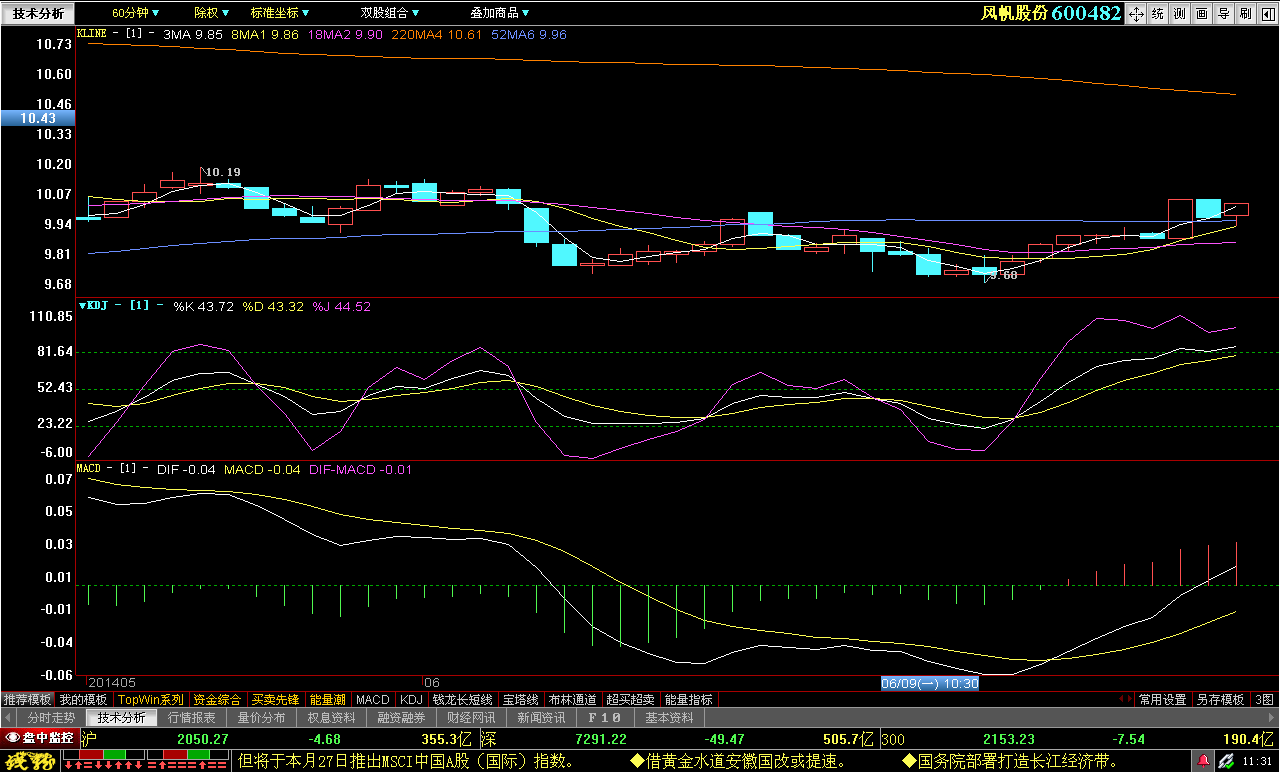The width and height of the screenshot is (1280, 772).
Task: Select the 资金综合 tab
Action: click(218, 700)
